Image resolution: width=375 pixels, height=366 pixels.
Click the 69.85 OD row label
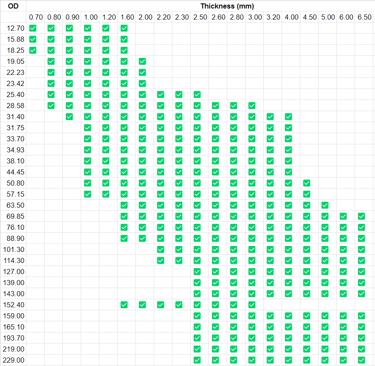pos(15,216)
